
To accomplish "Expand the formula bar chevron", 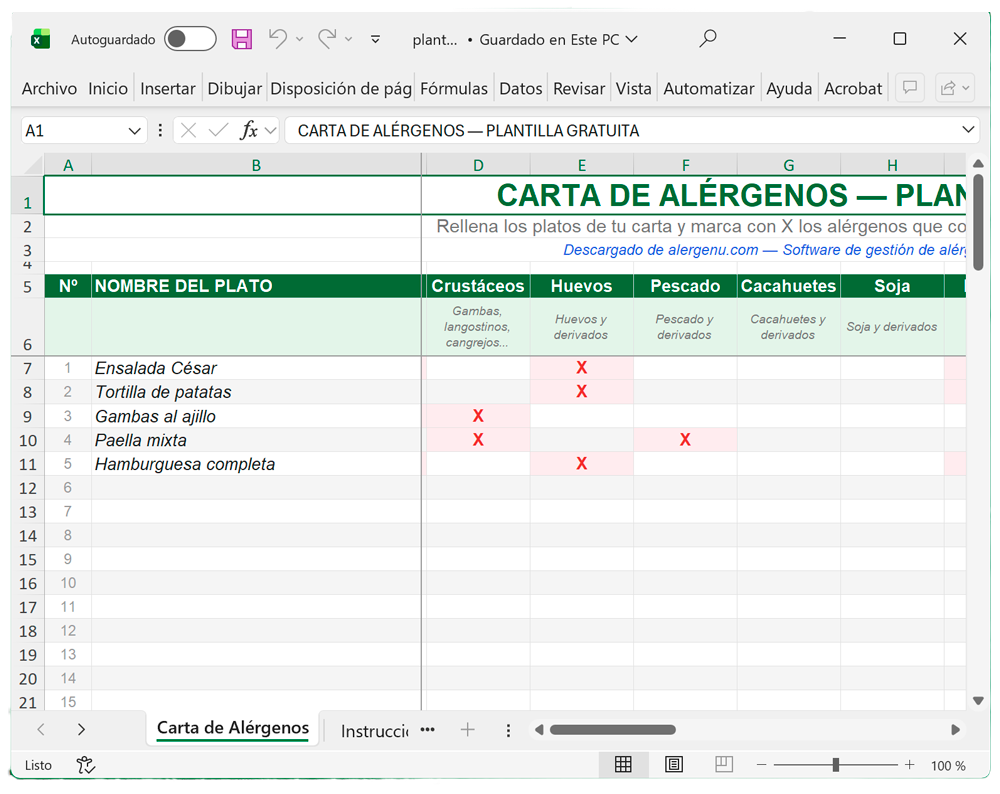I will point(968,130).
